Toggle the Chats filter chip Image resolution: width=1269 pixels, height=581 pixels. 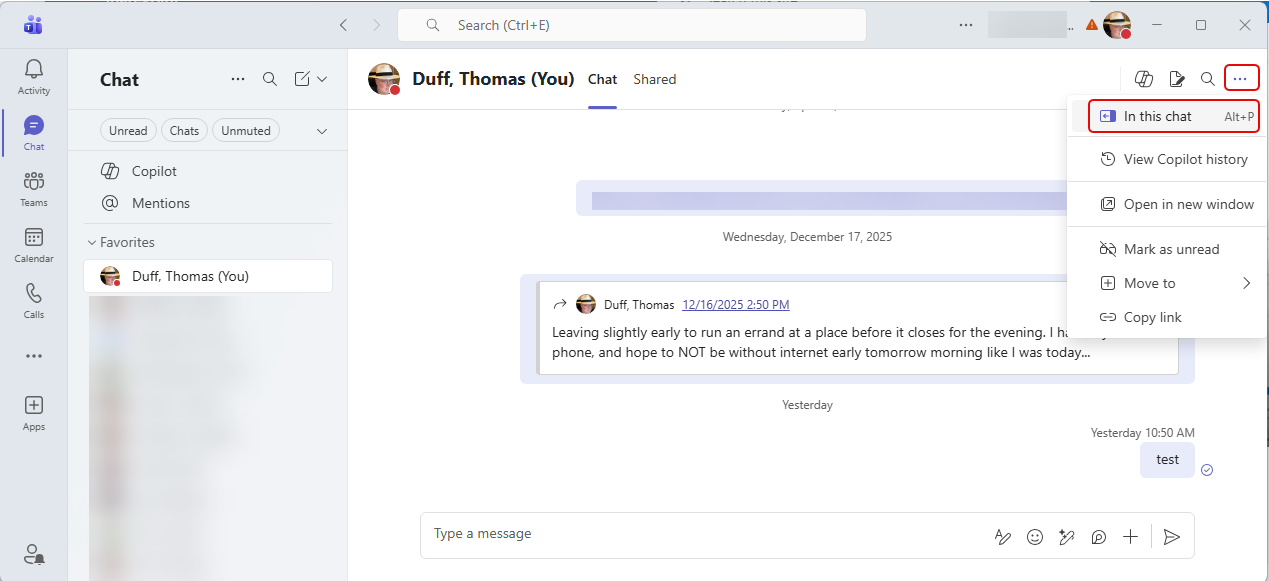(184, 130)
